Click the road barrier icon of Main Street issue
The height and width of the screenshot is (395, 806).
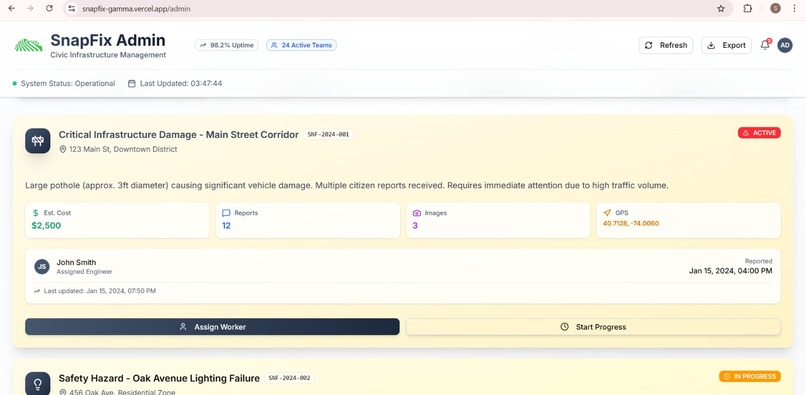[38, 141]
